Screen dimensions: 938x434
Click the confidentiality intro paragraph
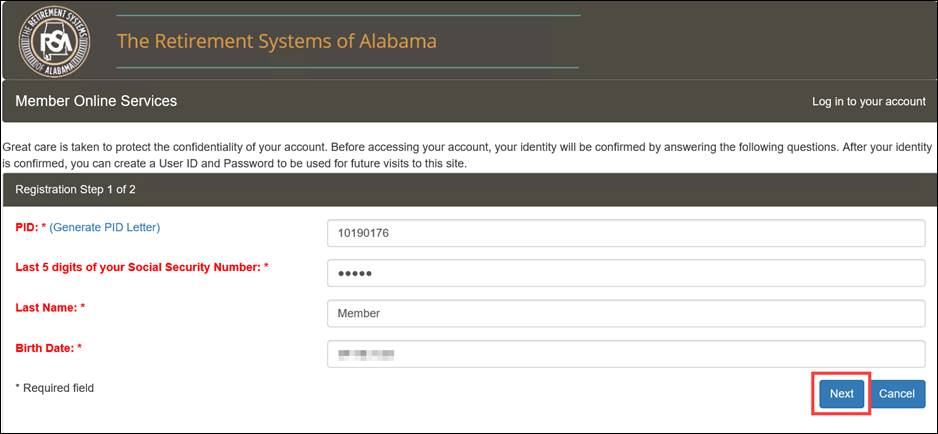[467, 154]
